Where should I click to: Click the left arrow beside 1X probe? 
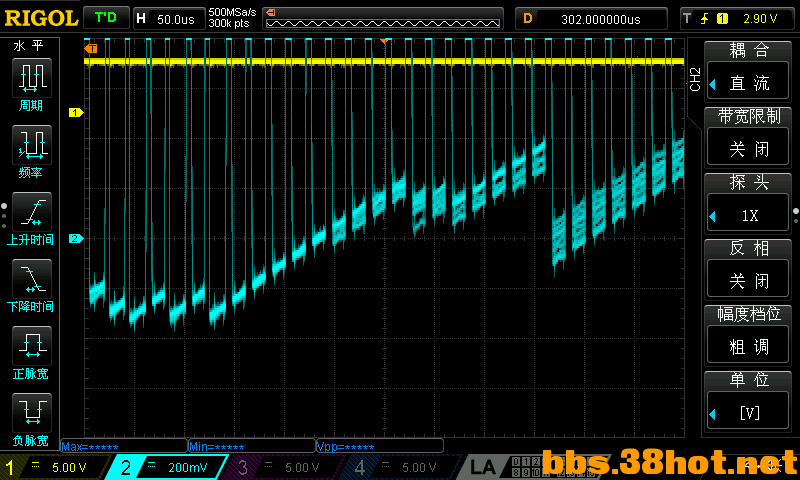(713, 216)
